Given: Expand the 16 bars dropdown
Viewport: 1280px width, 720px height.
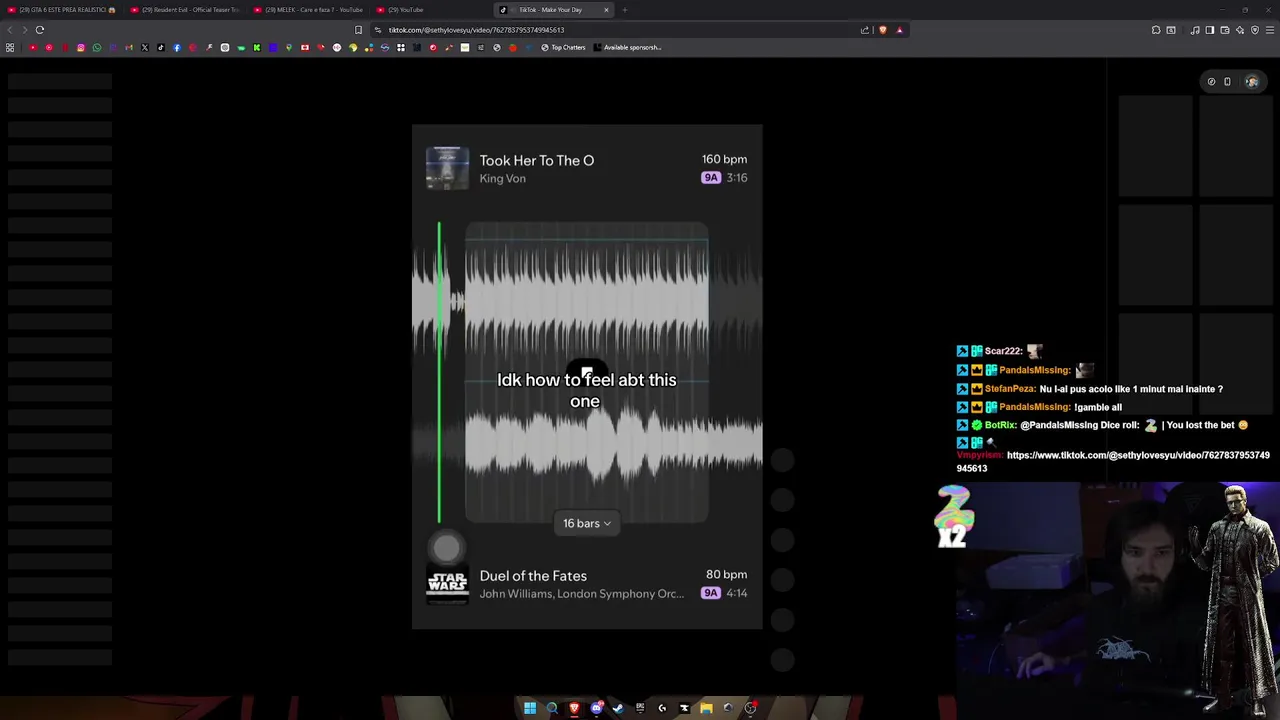Looking at the screenshot, I should coord(587,523).
